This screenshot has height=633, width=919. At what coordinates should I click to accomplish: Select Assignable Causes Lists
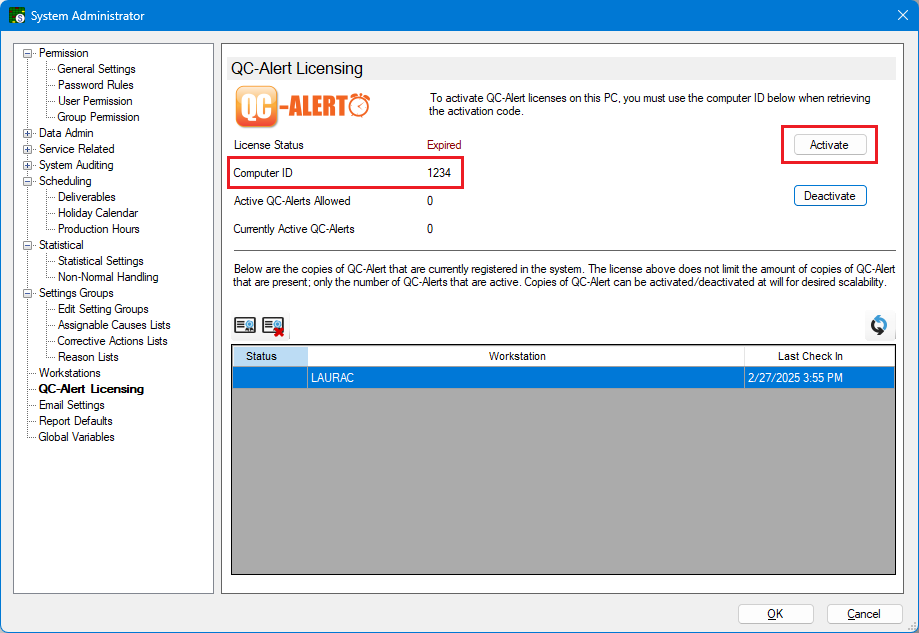point(114,325)
